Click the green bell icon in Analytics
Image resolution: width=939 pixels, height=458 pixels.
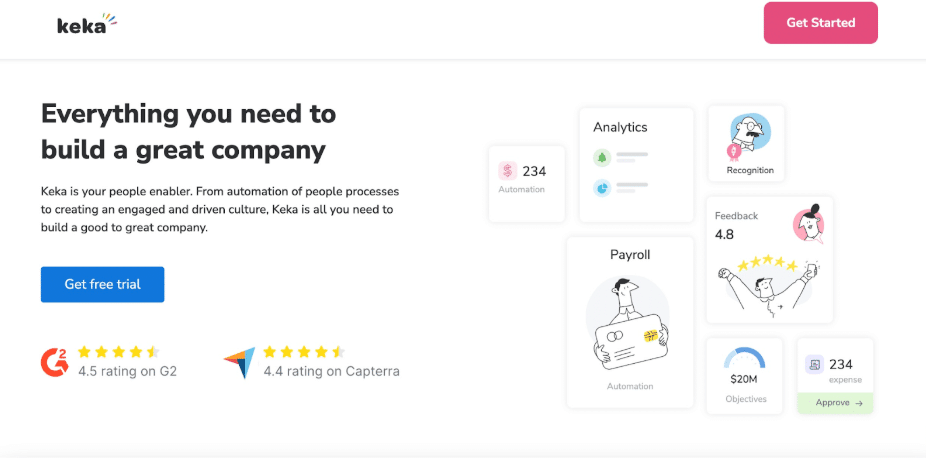[x=602, y=157]
